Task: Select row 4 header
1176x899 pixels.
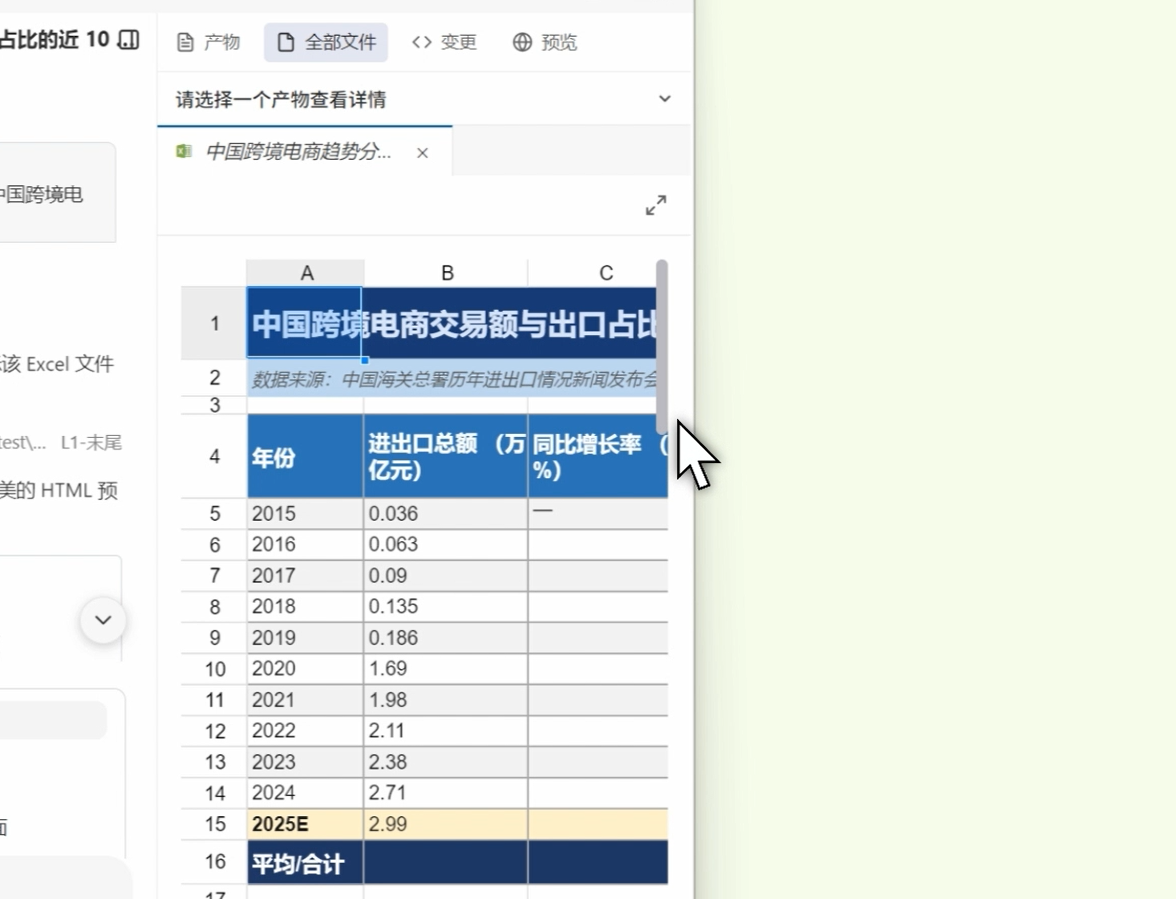Action: (214, 457)
